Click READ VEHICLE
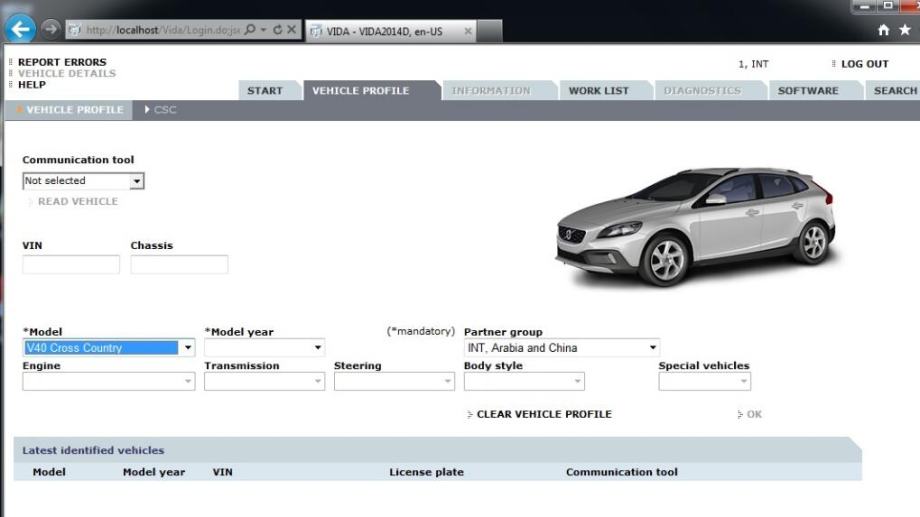Screen dimensions: 920x517 click(x=77, y=201)
